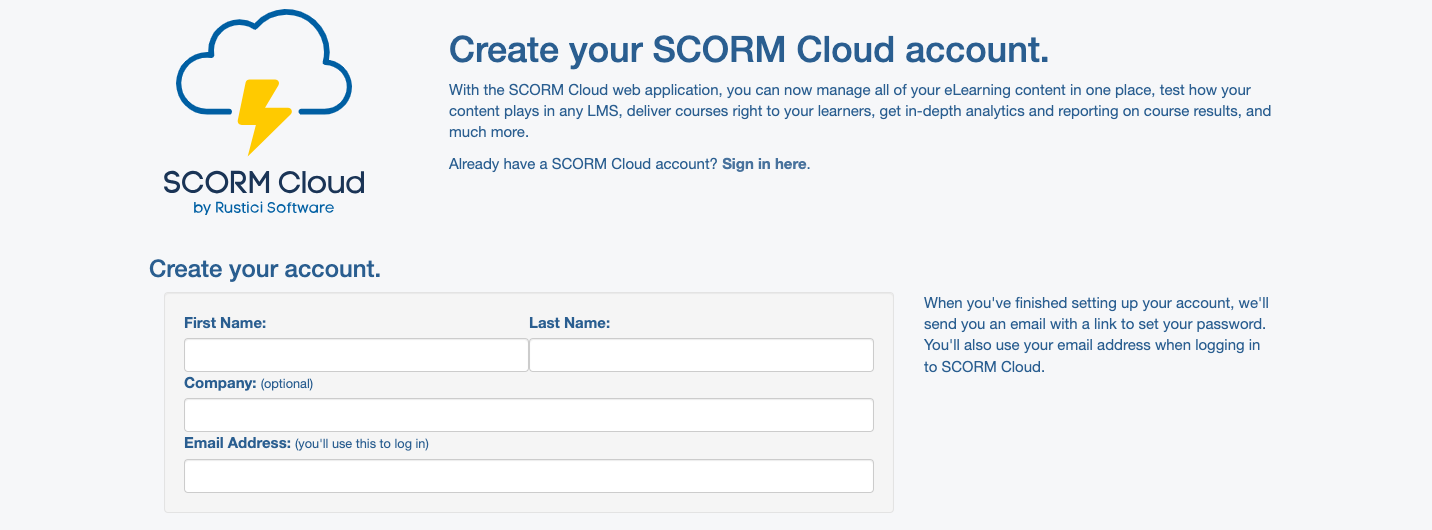Click the 'With the SCORM Cloud web application' paragraph
Image resolution: width=1432 pixels, height=530 pixels.
[860, 111]
